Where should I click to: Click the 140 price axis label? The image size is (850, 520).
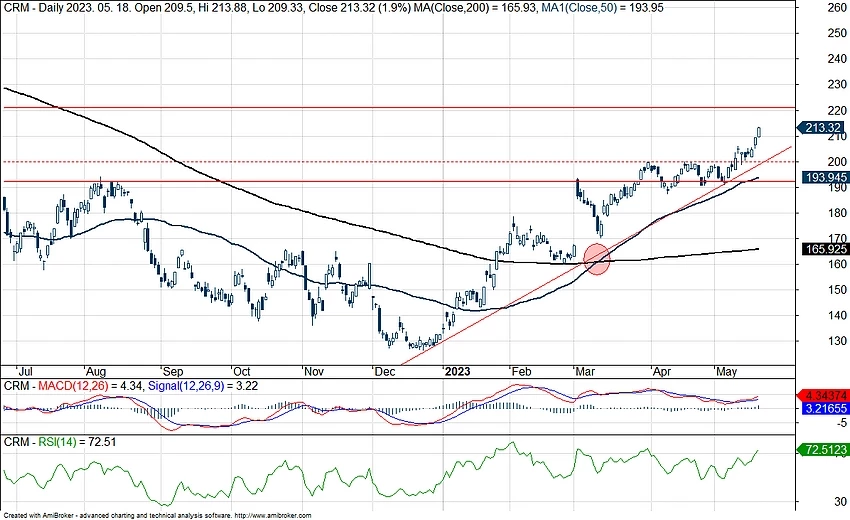(x=837, y=316)
